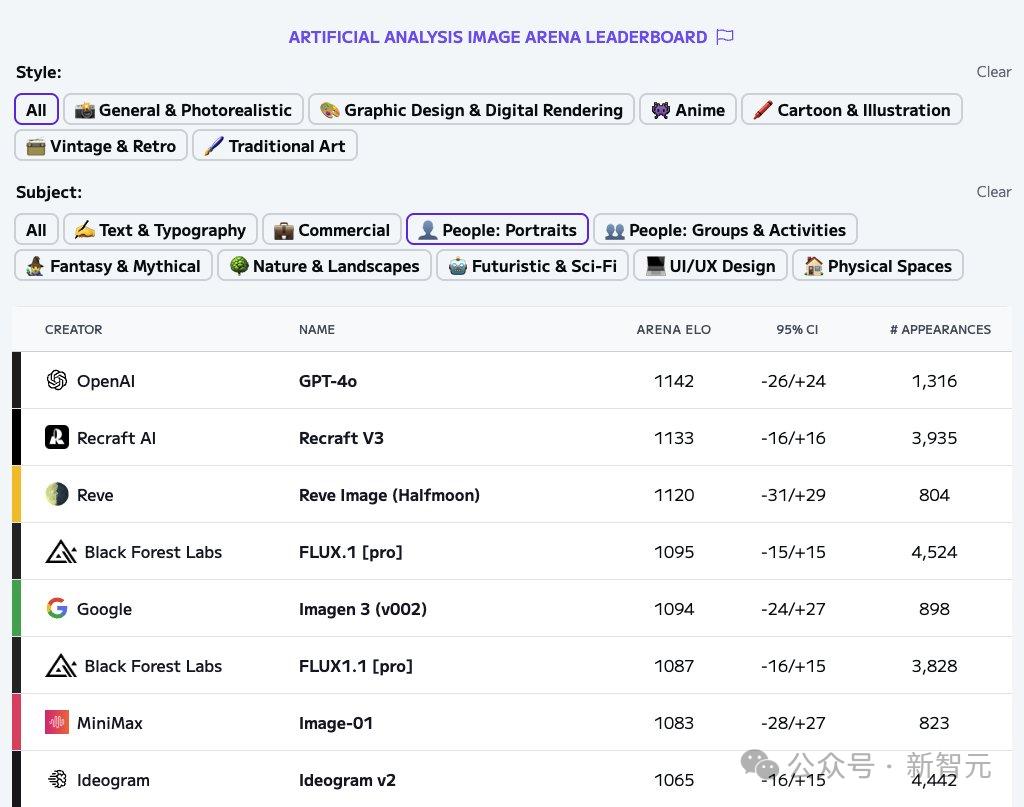This screenshot has width=1024, height=807.
Task: Click the FLUX.1 [pro] model name
Action: pos(351,552)
